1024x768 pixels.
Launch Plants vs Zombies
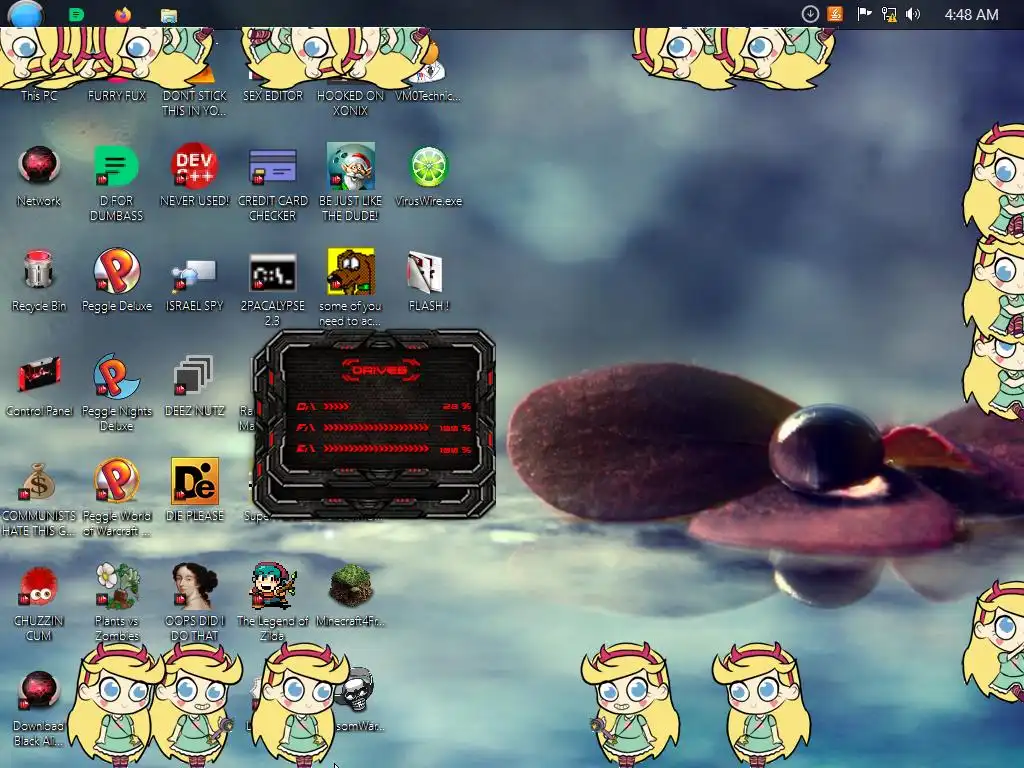116,586
